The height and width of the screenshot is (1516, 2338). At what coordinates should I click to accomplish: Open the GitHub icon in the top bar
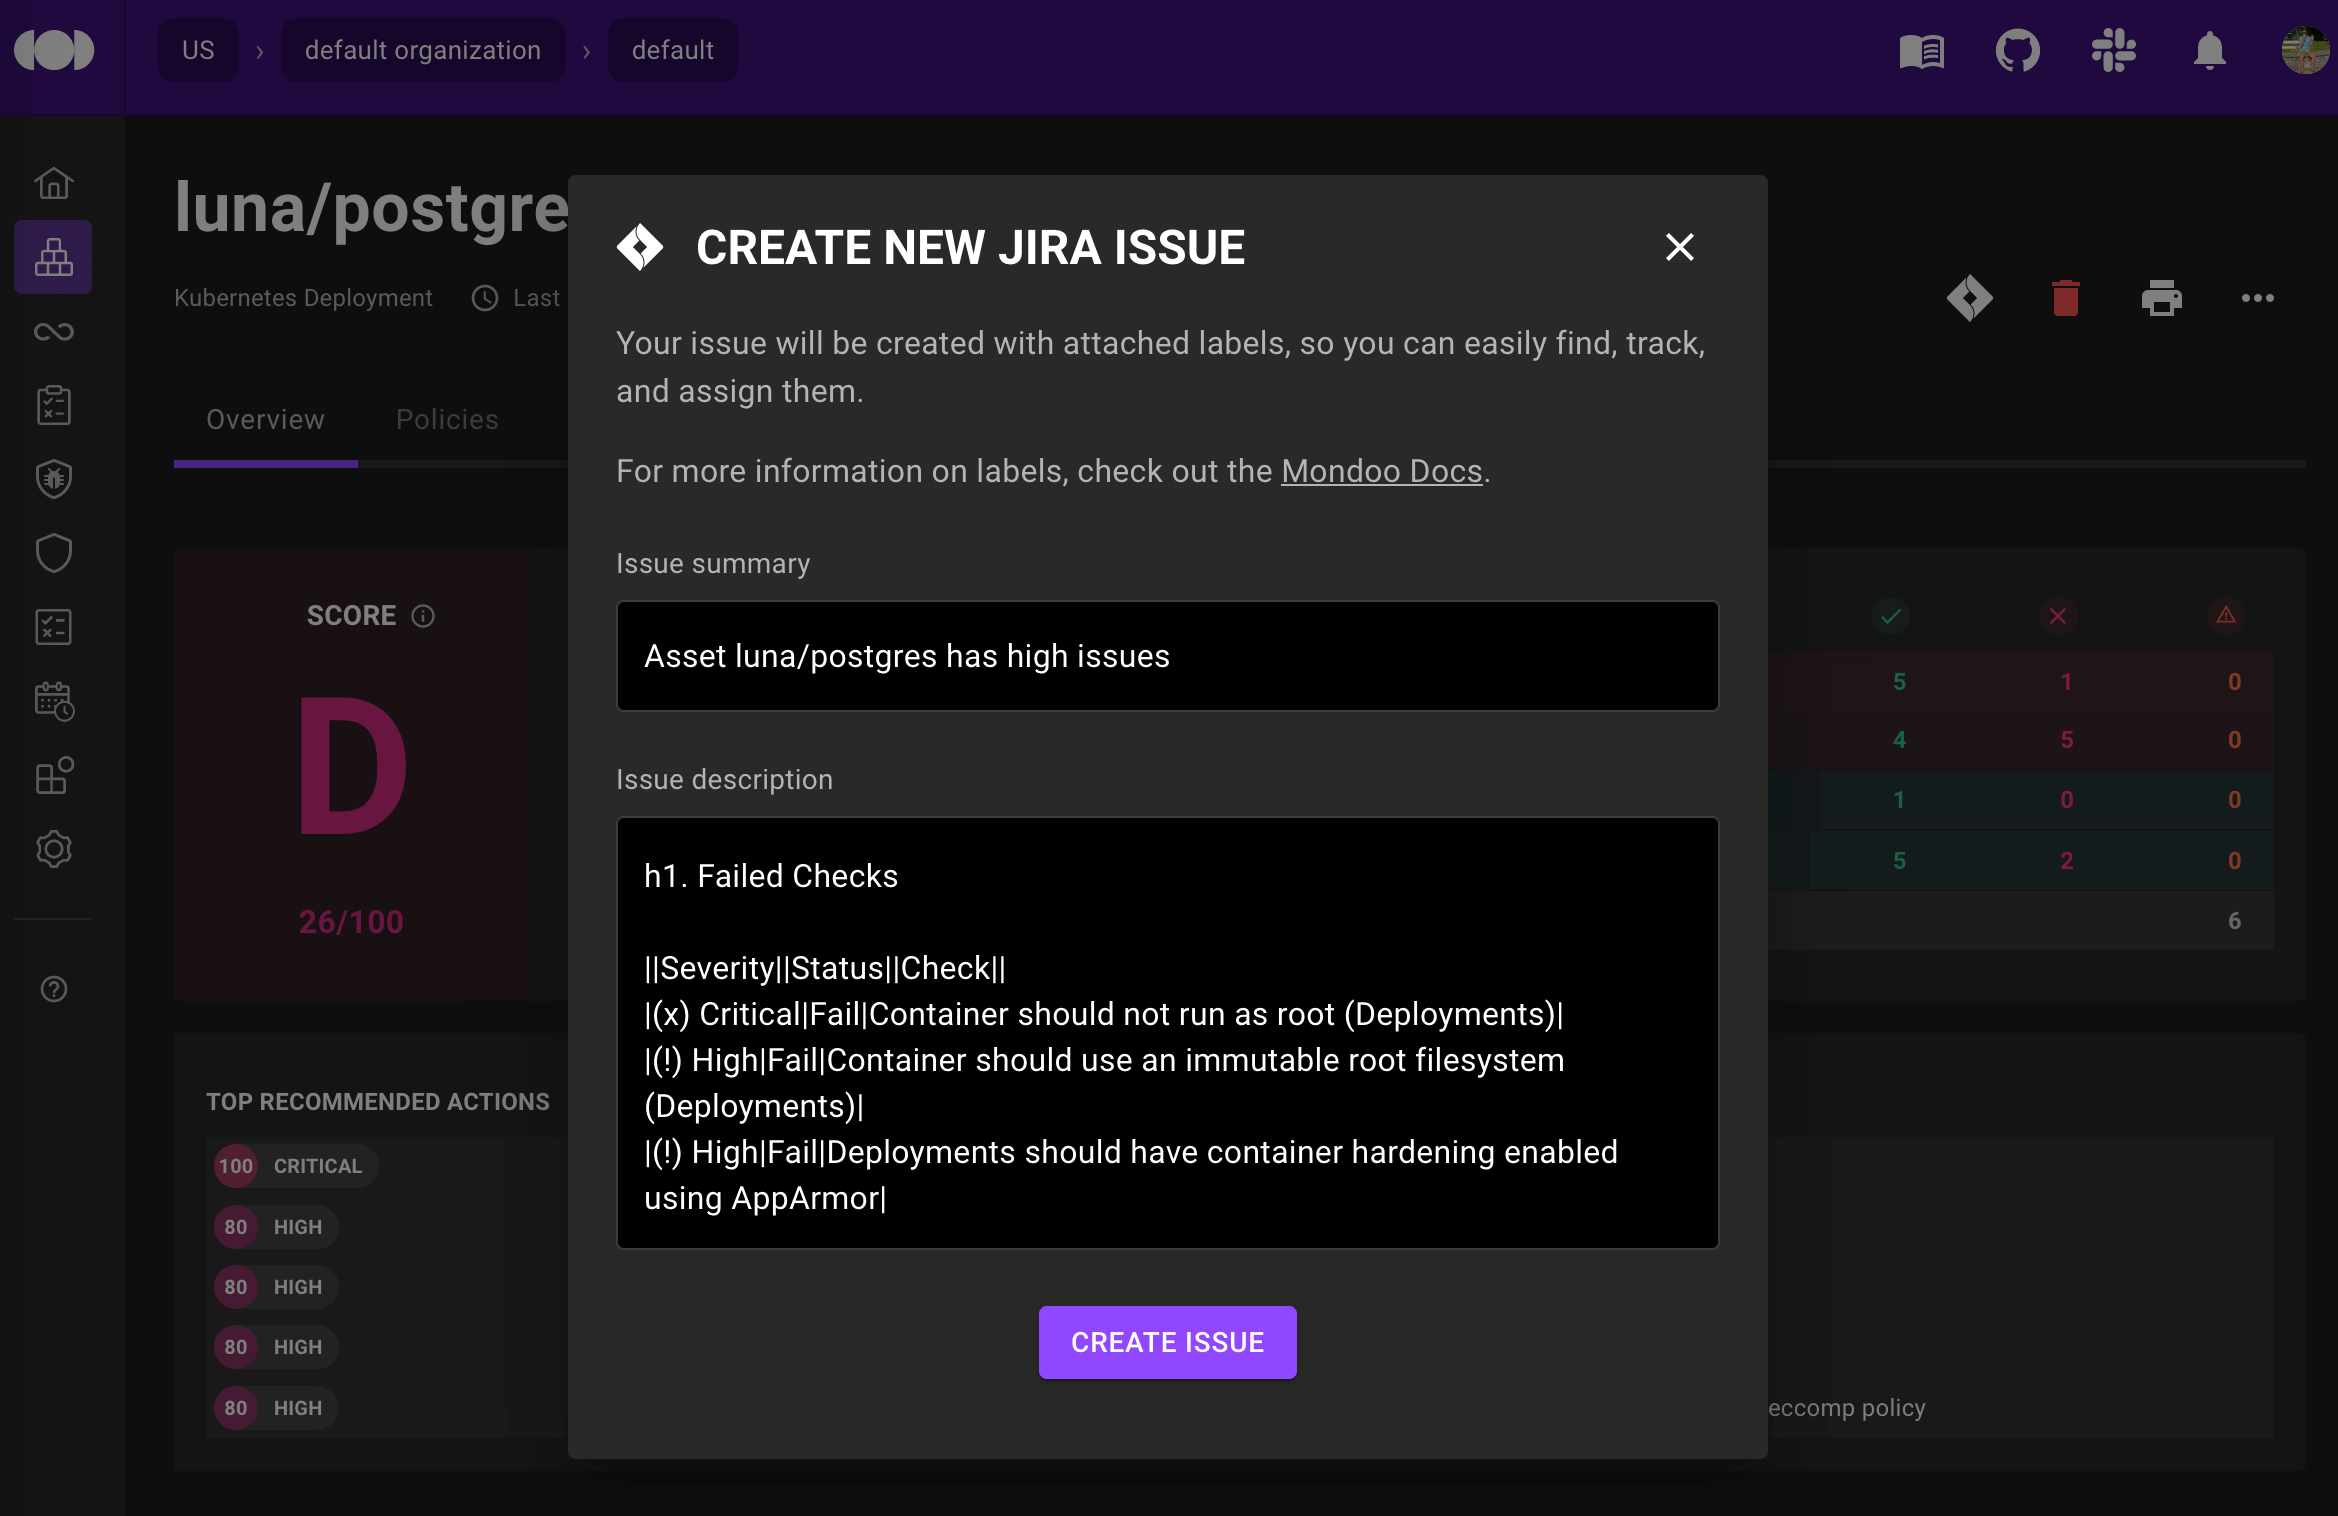click(x=2017, y=50)
